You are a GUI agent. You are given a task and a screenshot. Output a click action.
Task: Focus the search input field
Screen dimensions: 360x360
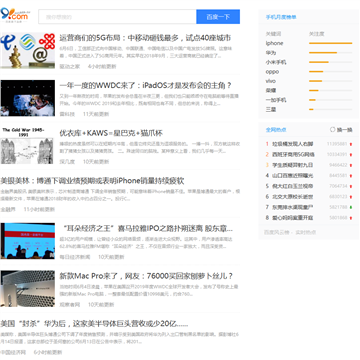(x=117, y=17)
